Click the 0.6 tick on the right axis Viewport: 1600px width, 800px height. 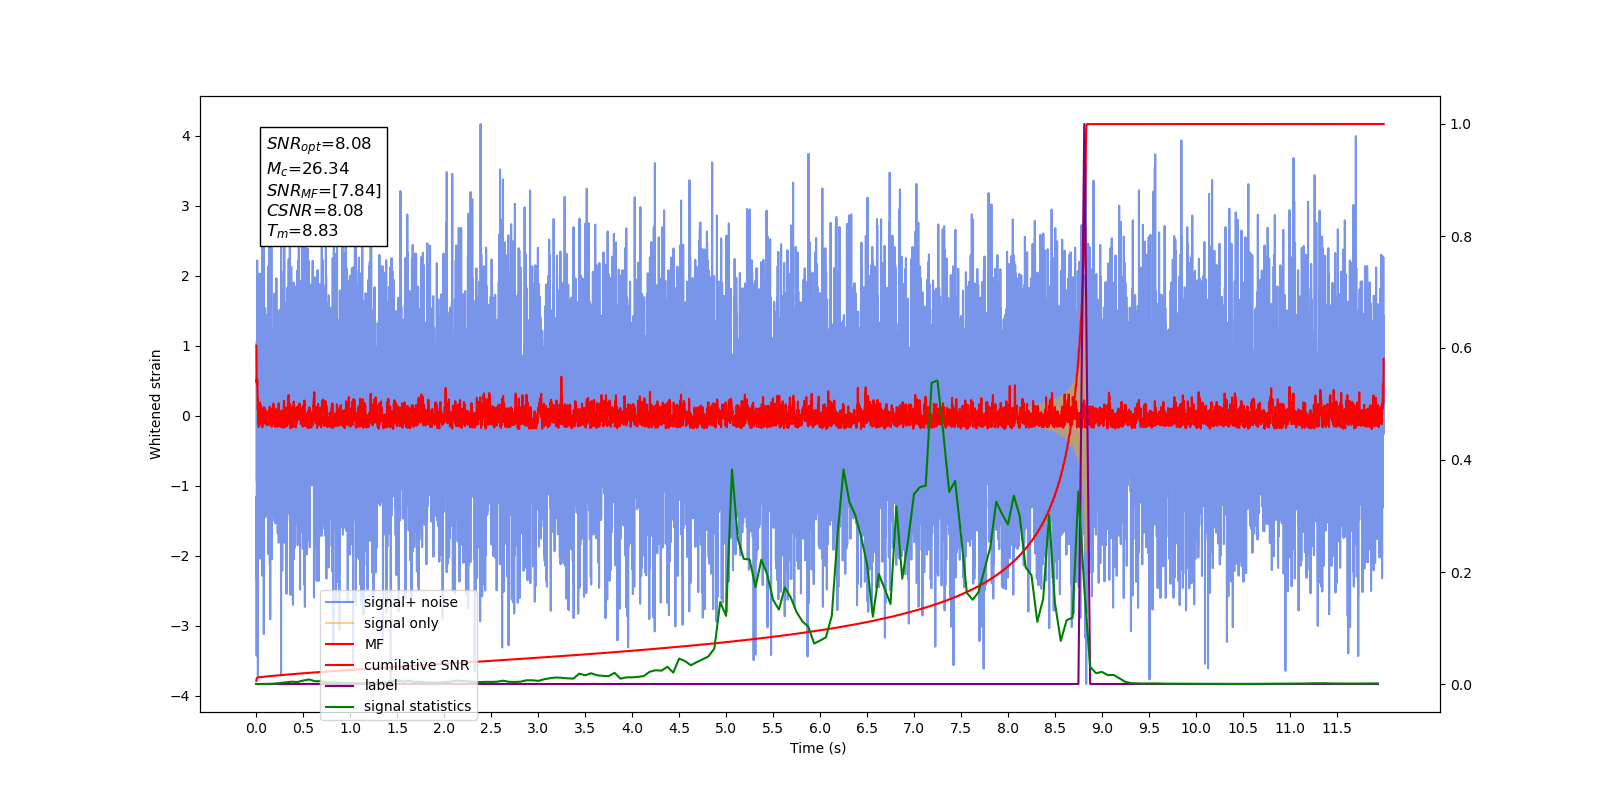(x=1461, y=348)
